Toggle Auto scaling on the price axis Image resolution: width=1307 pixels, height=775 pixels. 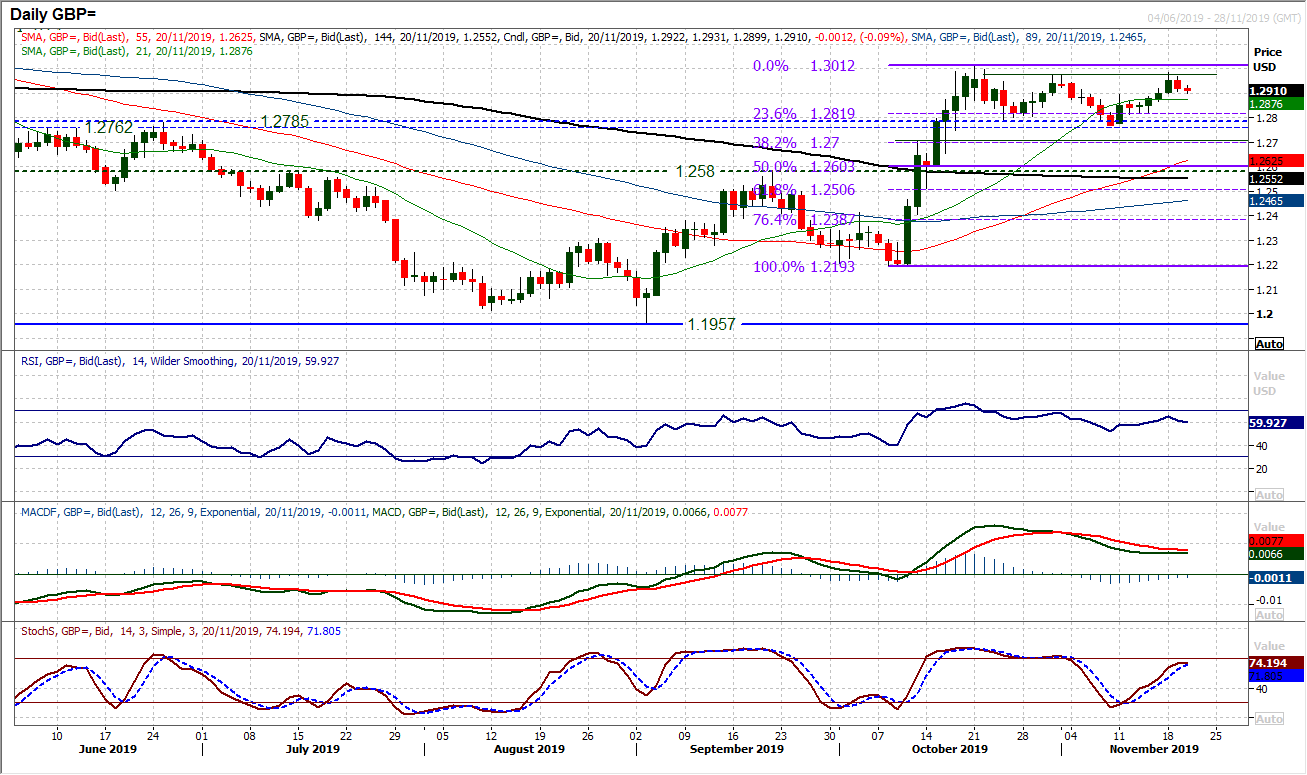(x=1267, y=343)
